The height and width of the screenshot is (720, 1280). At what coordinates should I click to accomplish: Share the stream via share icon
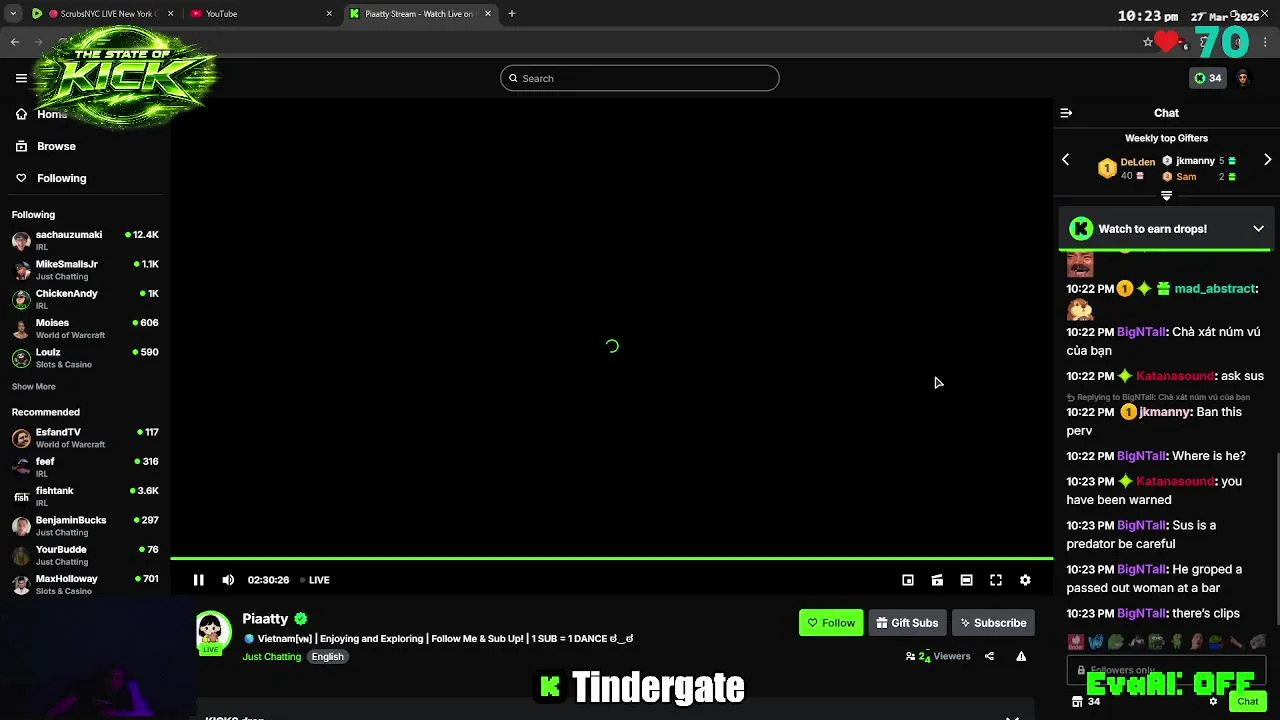pos(989,656)
